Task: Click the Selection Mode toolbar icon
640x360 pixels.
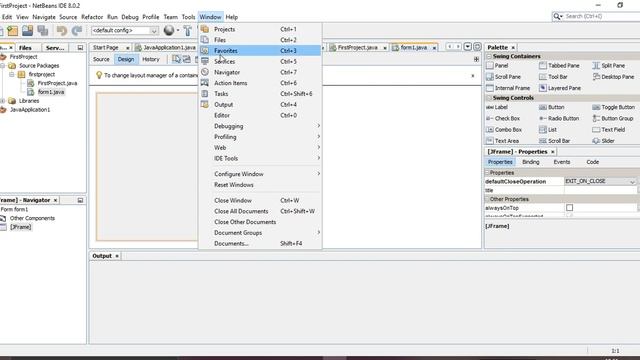Action: (176, 60)
